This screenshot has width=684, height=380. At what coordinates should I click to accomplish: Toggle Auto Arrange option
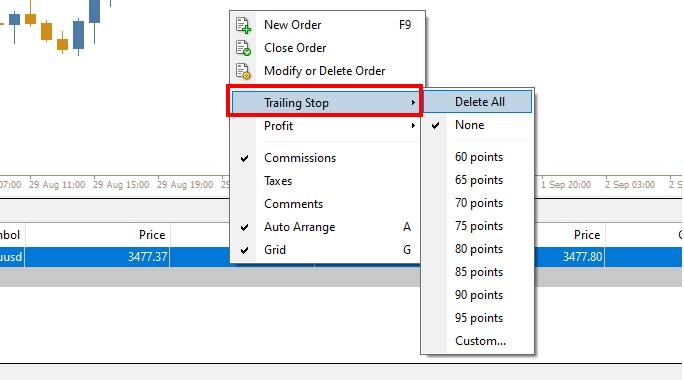coord(325,227)
